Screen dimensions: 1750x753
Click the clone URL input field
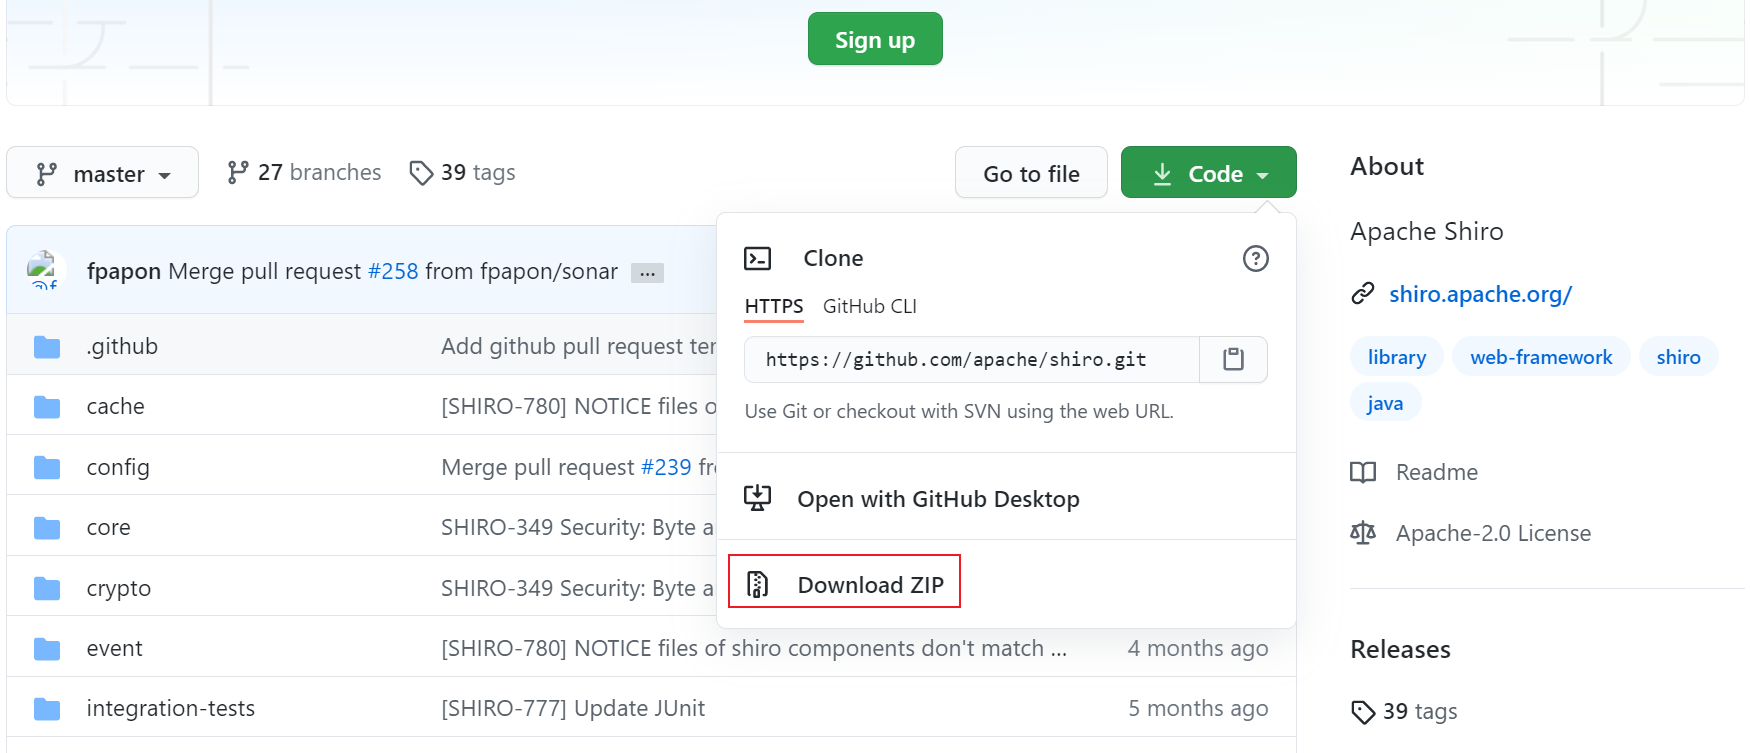(x=971, y=360)
